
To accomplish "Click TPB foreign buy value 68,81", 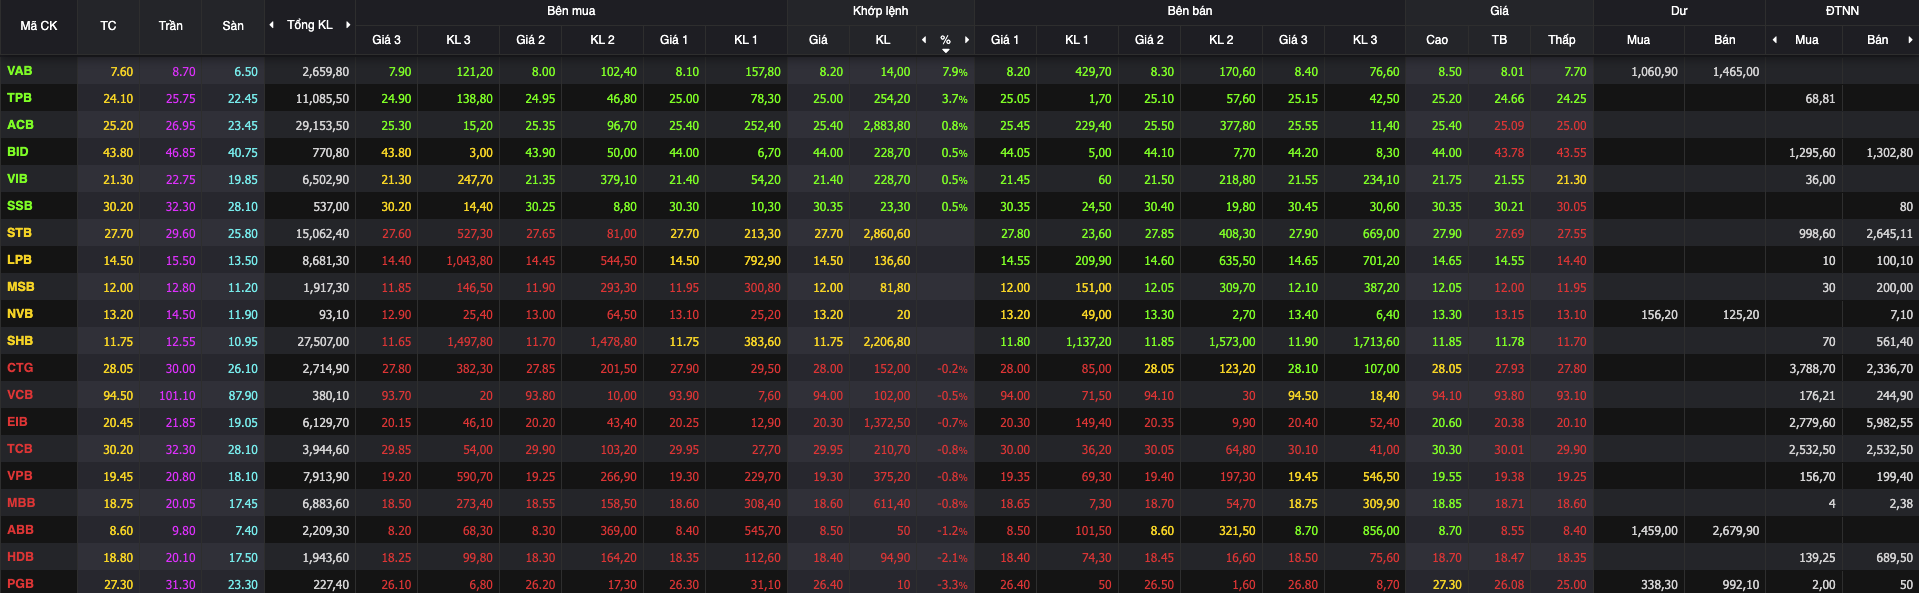I will tap(1820, 99).
